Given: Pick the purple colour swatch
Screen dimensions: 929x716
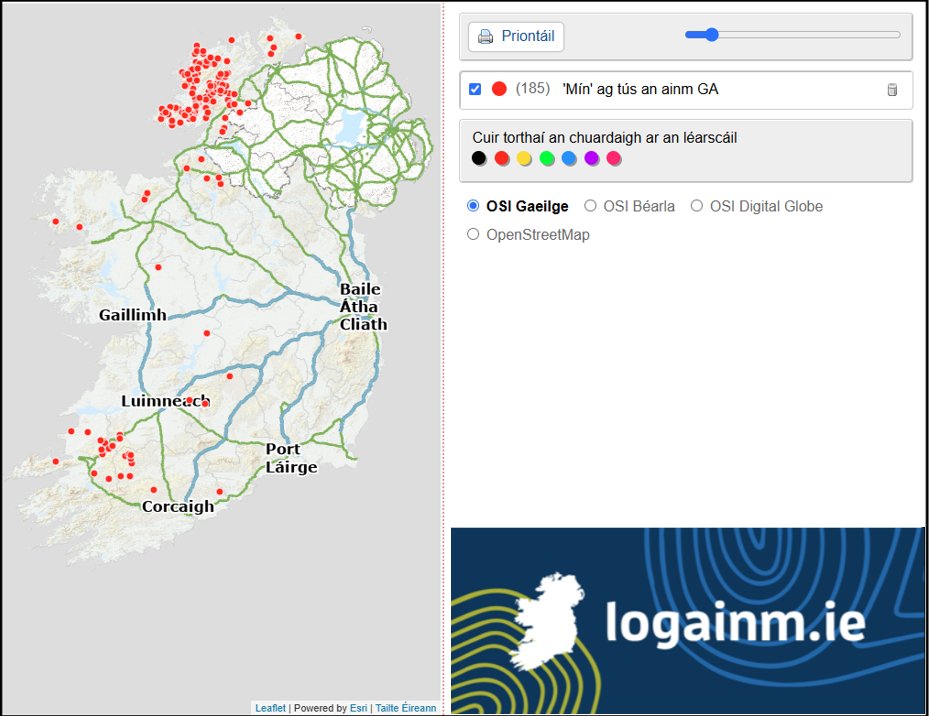Looking at the screenshot, I should (x=591, y=158).
